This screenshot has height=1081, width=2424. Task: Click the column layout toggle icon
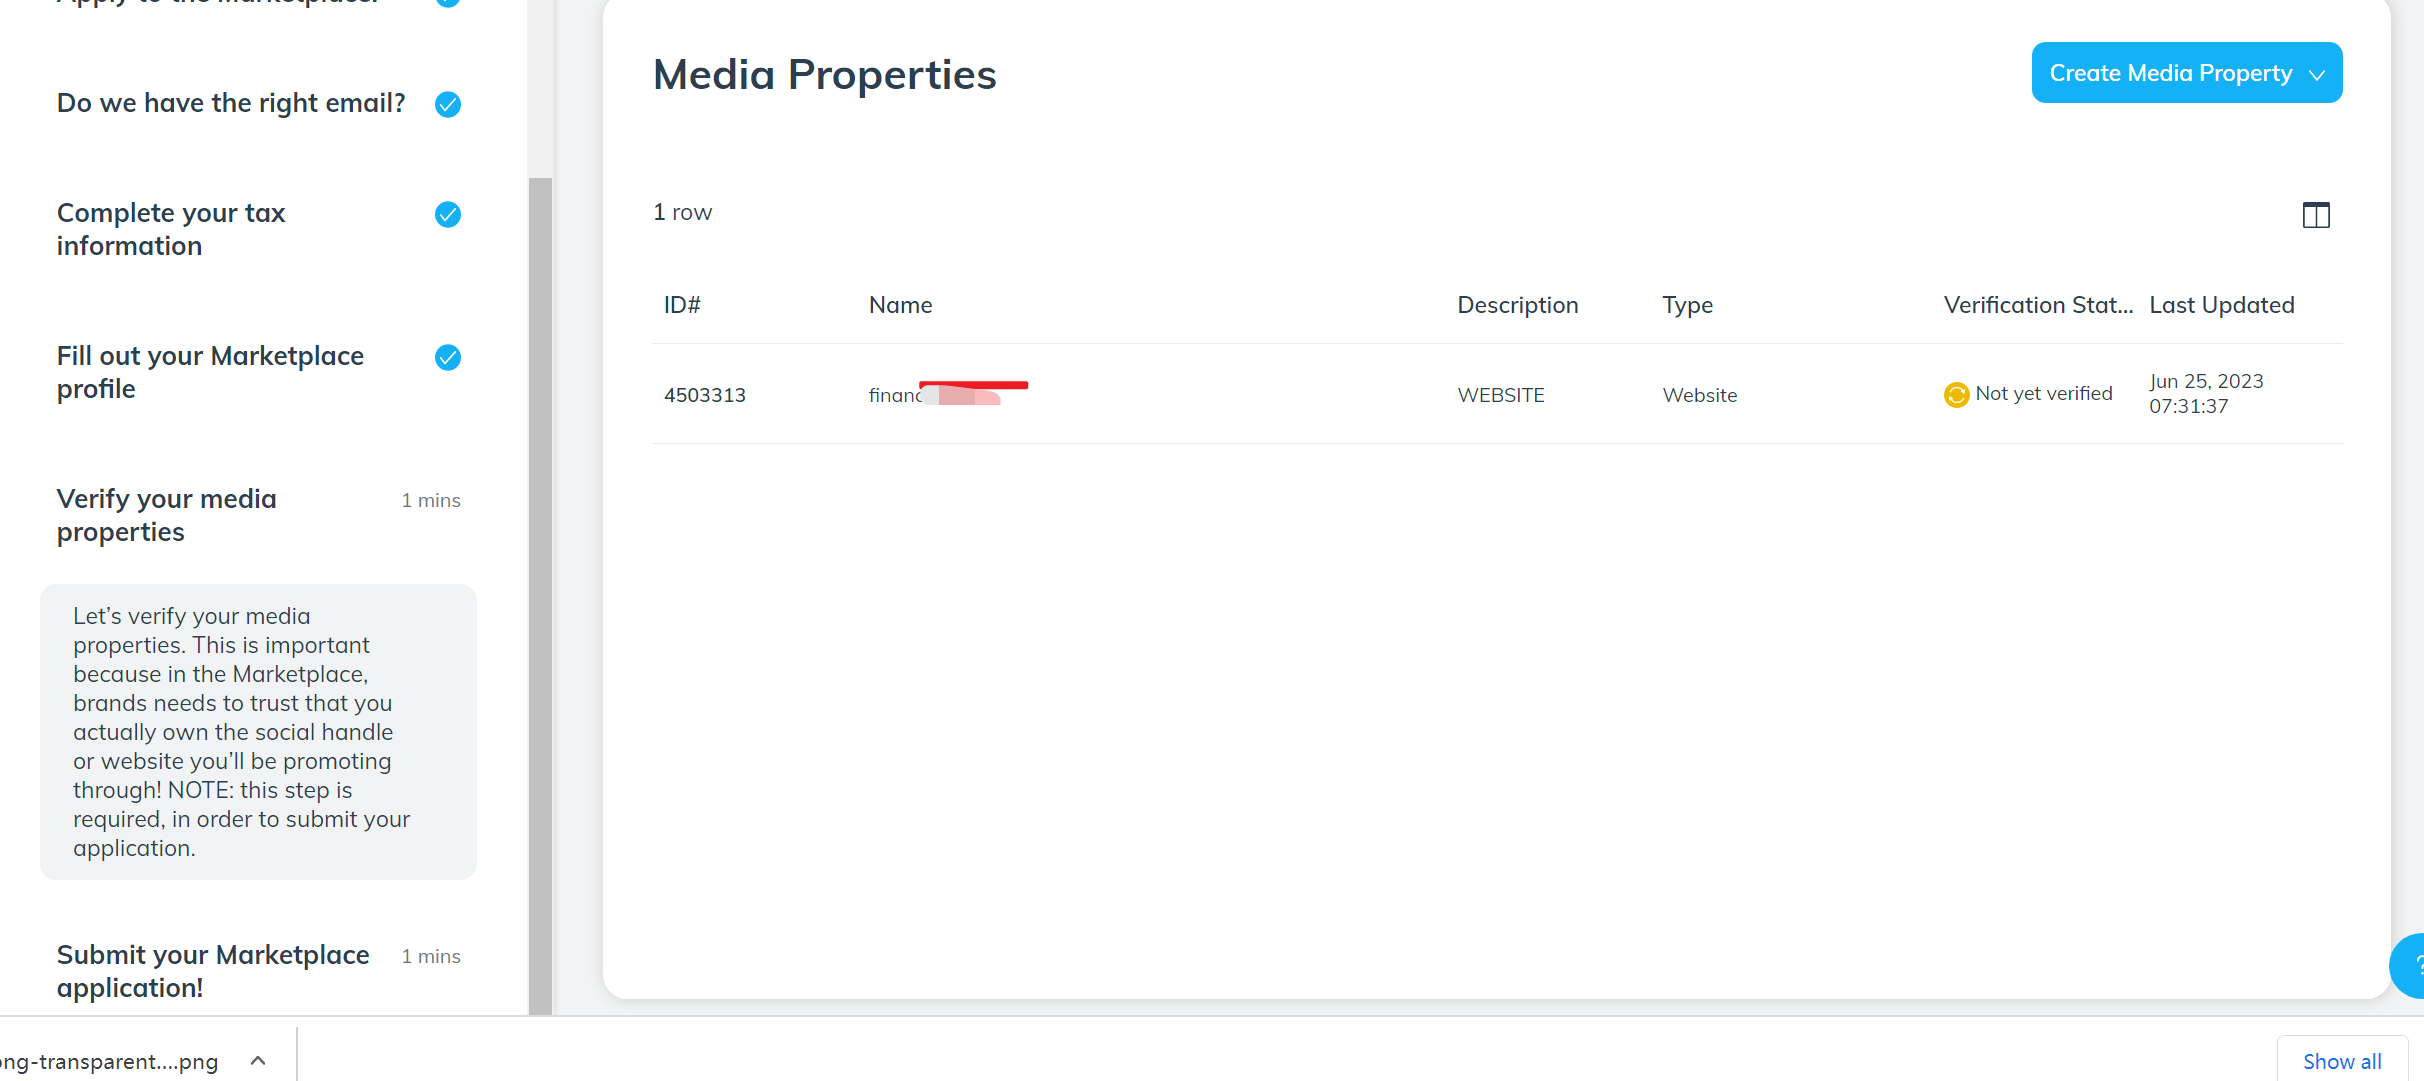click(2315, 215)
